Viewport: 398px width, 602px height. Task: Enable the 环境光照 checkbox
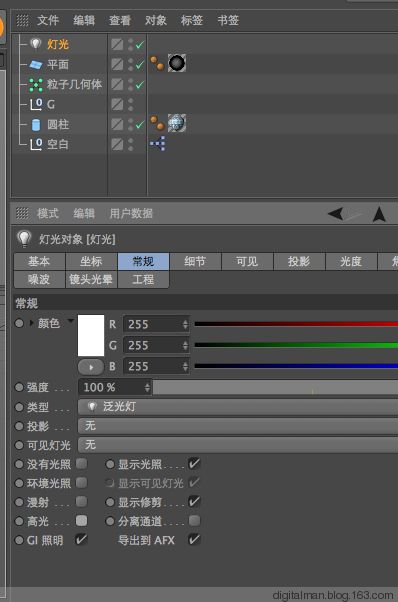coord(81,483)
